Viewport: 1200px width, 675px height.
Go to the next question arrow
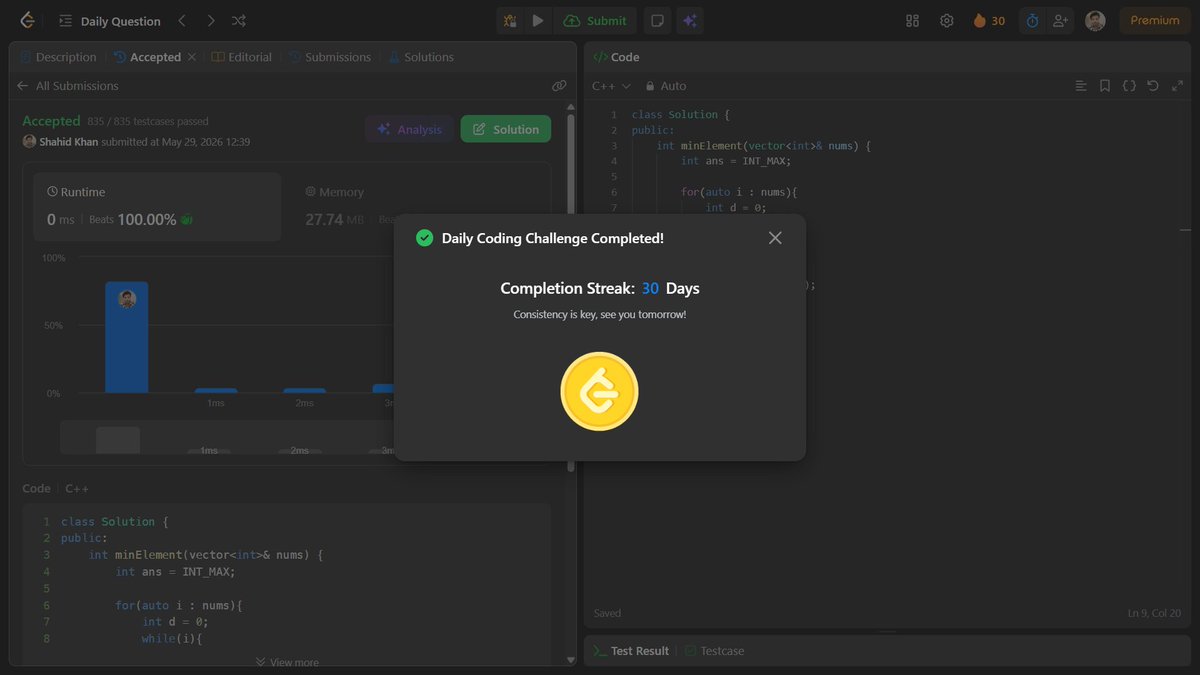(x=210, y=20)
